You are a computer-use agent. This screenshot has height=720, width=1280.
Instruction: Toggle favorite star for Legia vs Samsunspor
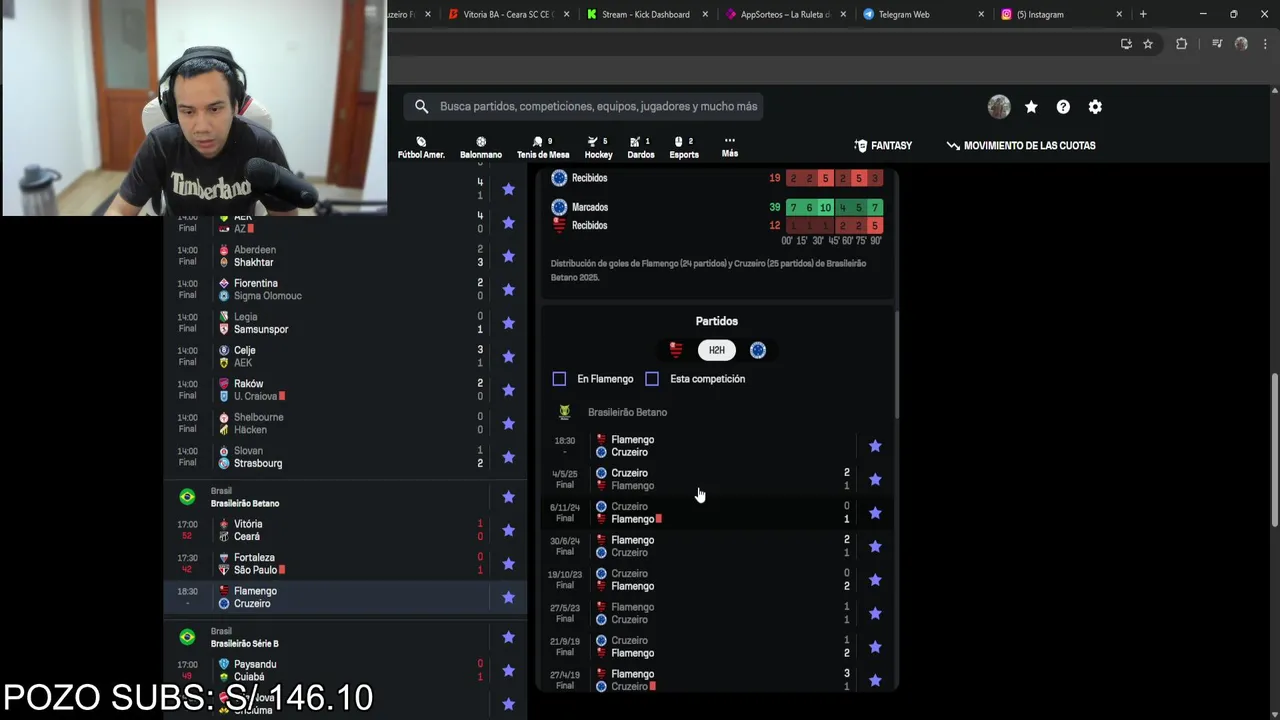coord(508,323)
